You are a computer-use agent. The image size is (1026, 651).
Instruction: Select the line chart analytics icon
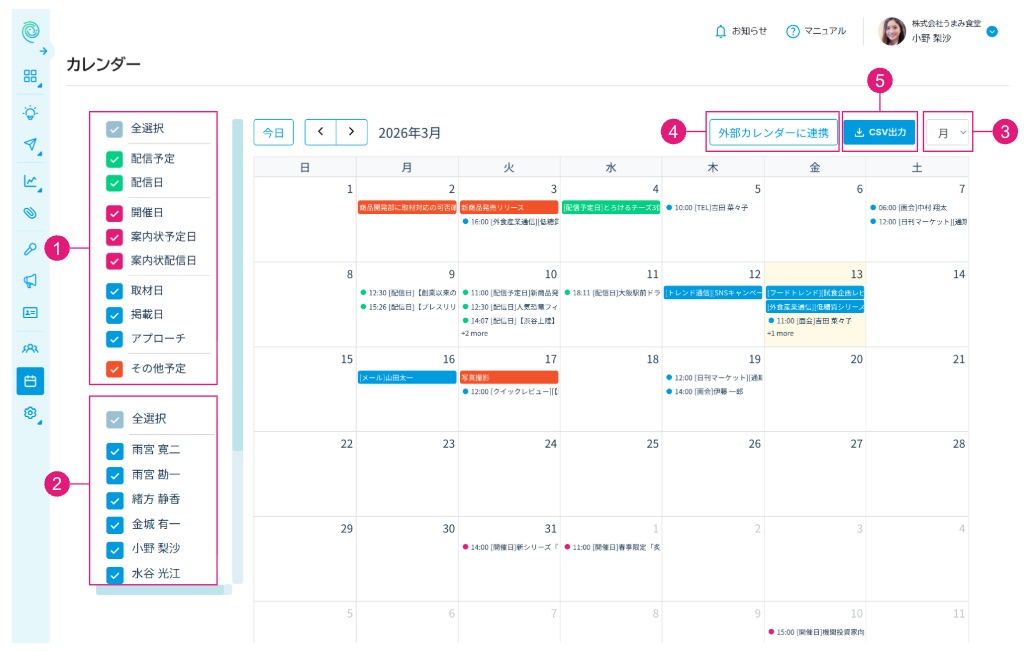click(x=30, y=181)
